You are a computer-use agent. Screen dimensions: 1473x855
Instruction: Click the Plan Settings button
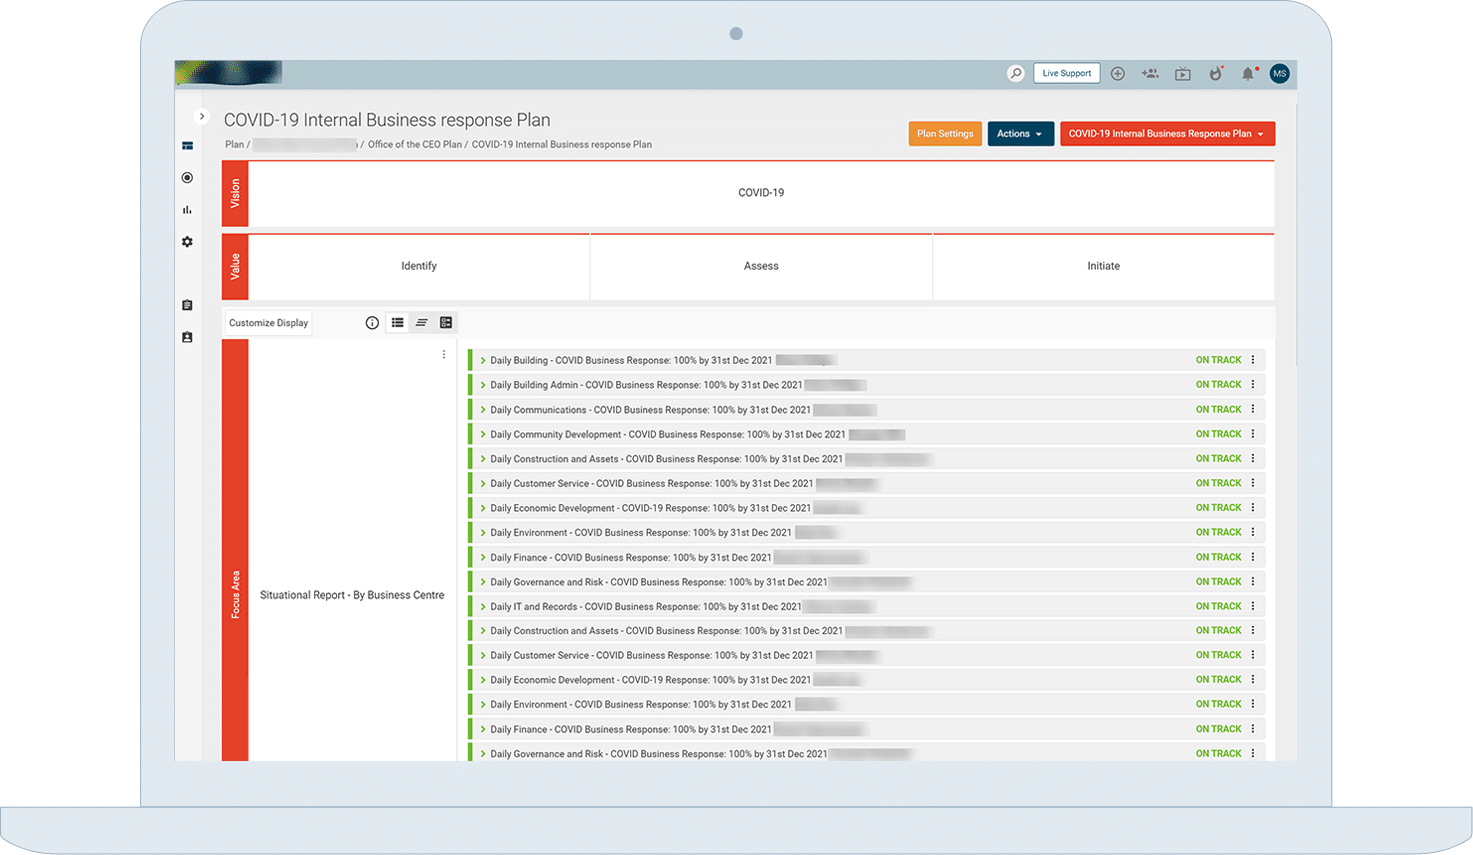click(944, 134)
